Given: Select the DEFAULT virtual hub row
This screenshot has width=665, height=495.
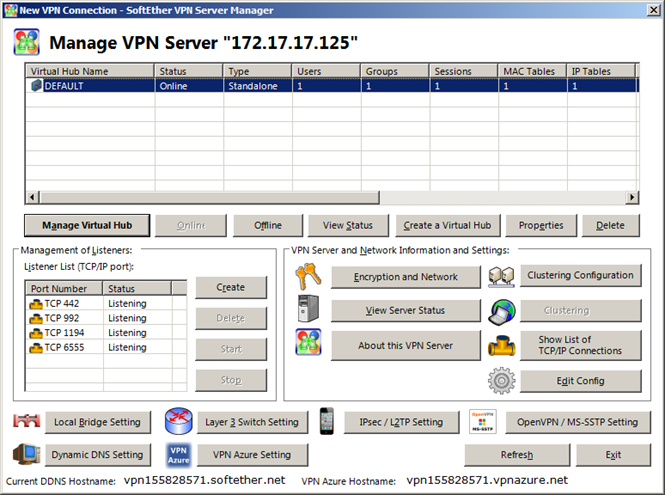Looking at the screenshot, I should tap(332, 86).
